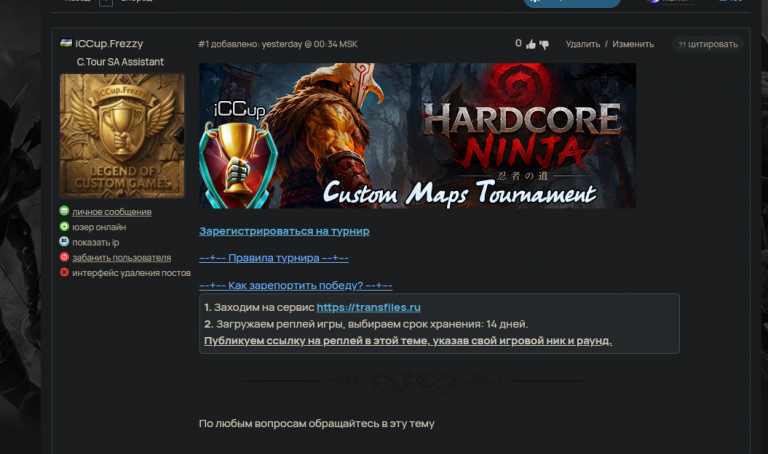Click the 'Публикуем ссылку на реплей' underlined text
The image size is (768, 454).
tap(408, 341)
